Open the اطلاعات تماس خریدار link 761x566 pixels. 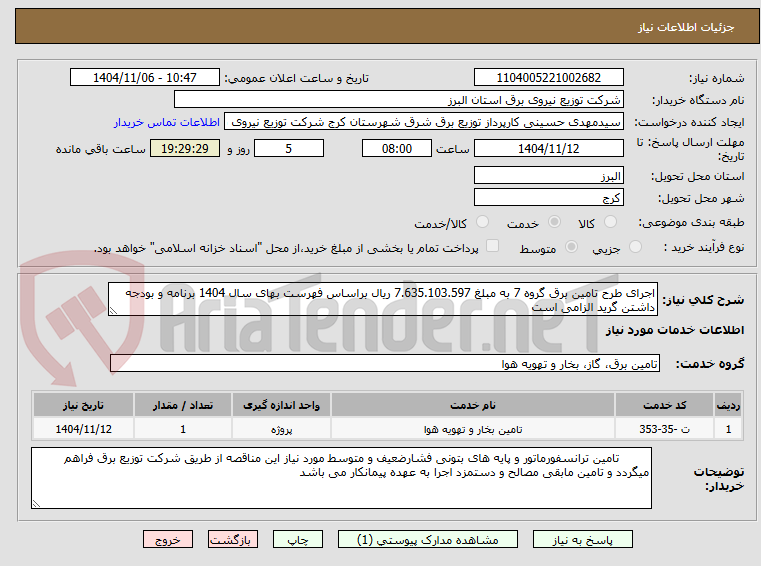click(167, 122)
